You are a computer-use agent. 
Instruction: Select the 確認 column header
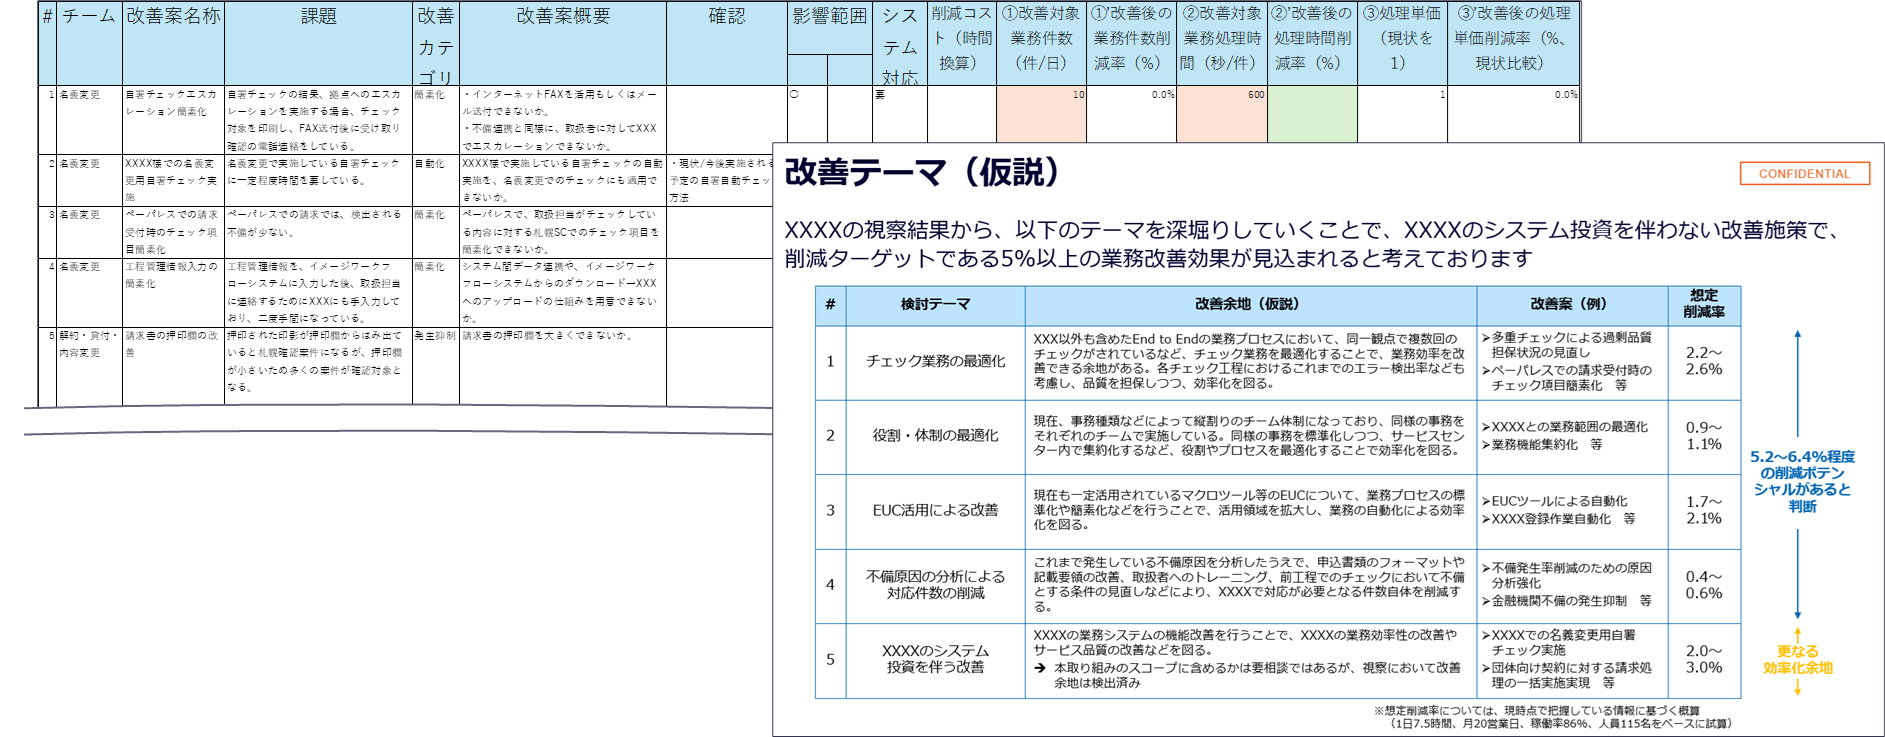[726, 43]
